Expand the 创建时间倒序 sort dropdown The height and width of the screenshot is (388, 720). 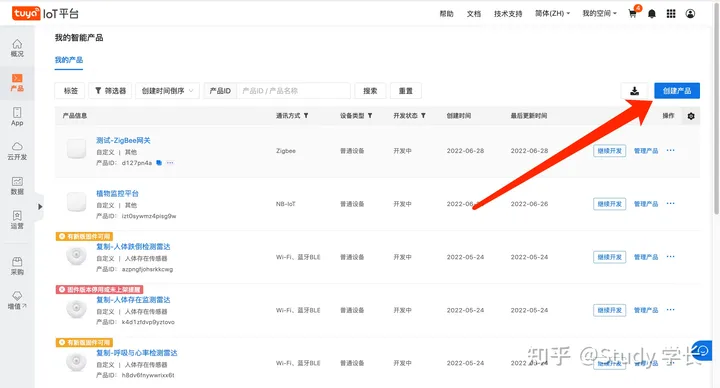tap(167, 91)
